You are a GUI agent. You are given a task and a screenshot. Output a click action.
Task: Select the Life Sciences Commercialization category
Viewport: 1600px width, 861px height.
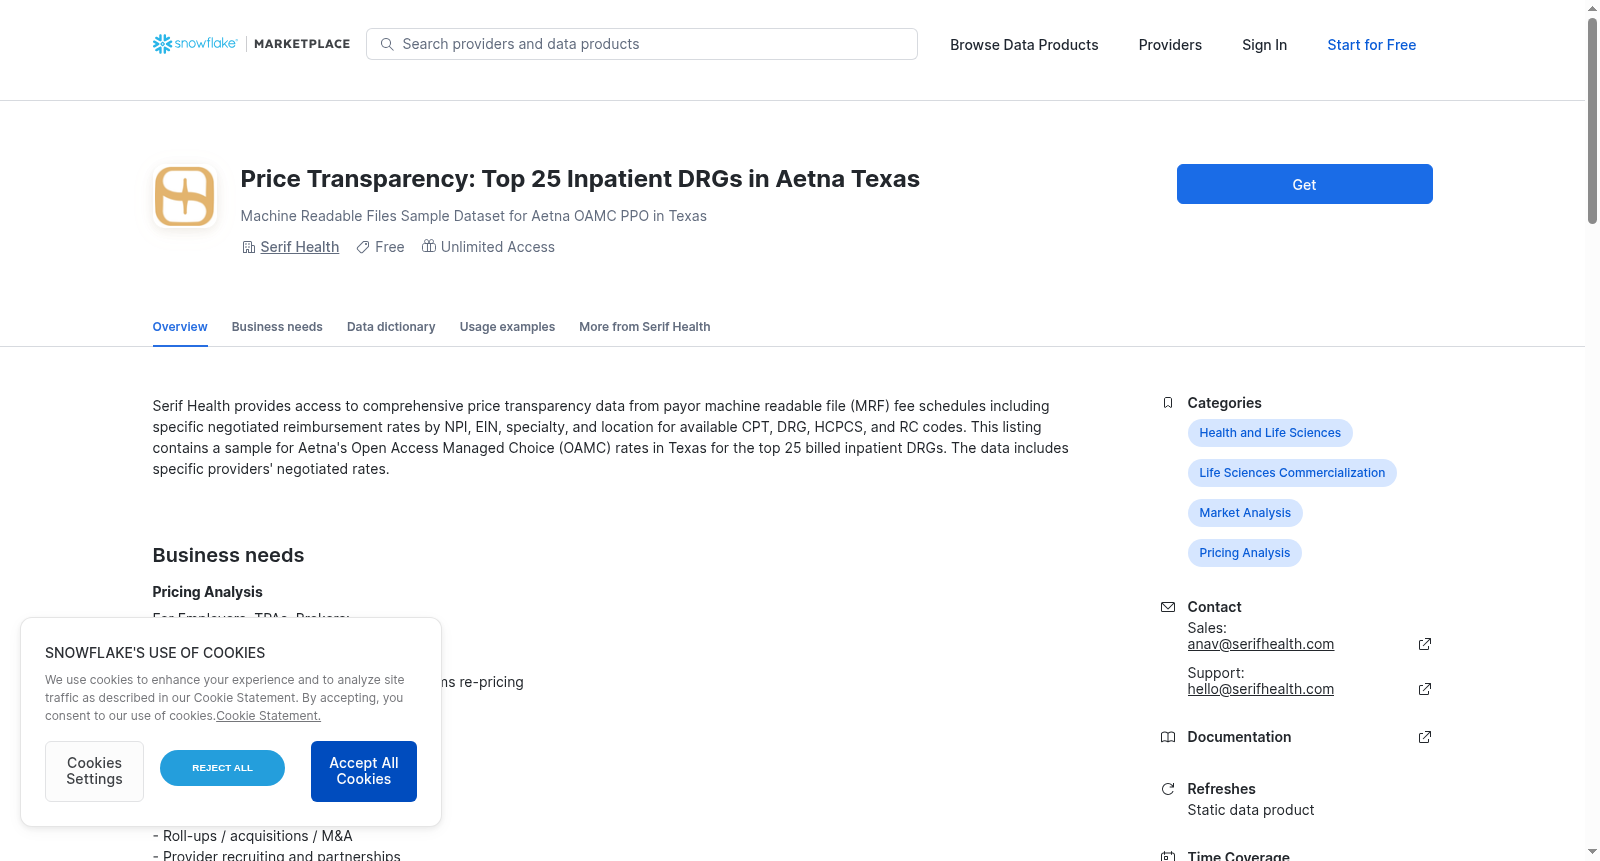pos(1292,473)
